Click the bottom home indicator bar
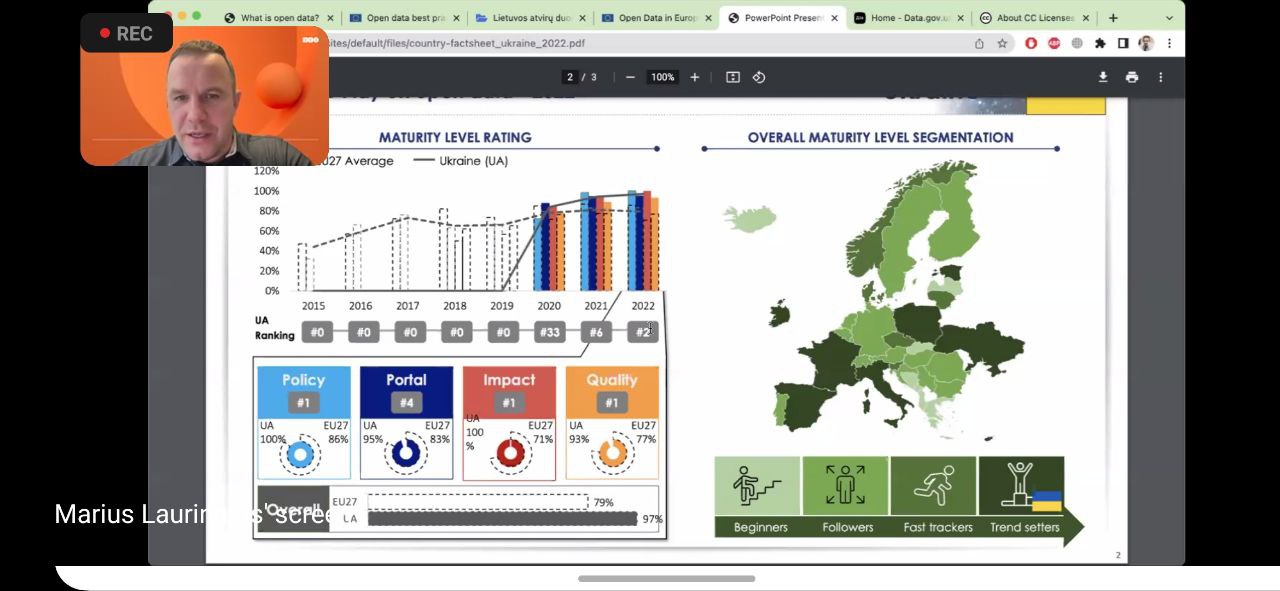Screen dimensions: 1280x591 coord(666,578)
